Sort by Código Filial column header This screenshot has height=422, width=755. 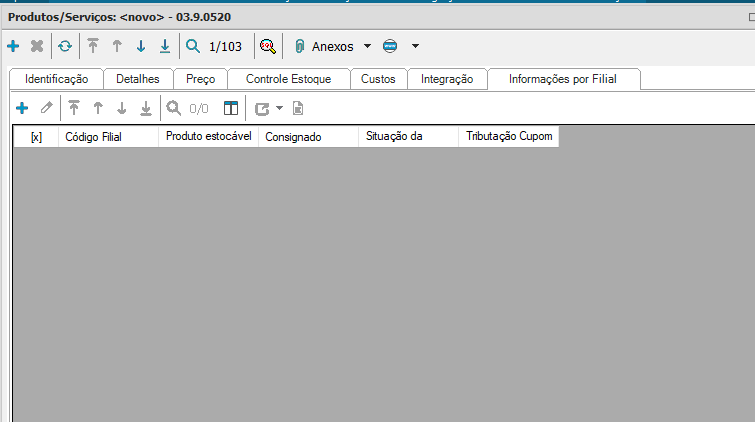[108, 137]
